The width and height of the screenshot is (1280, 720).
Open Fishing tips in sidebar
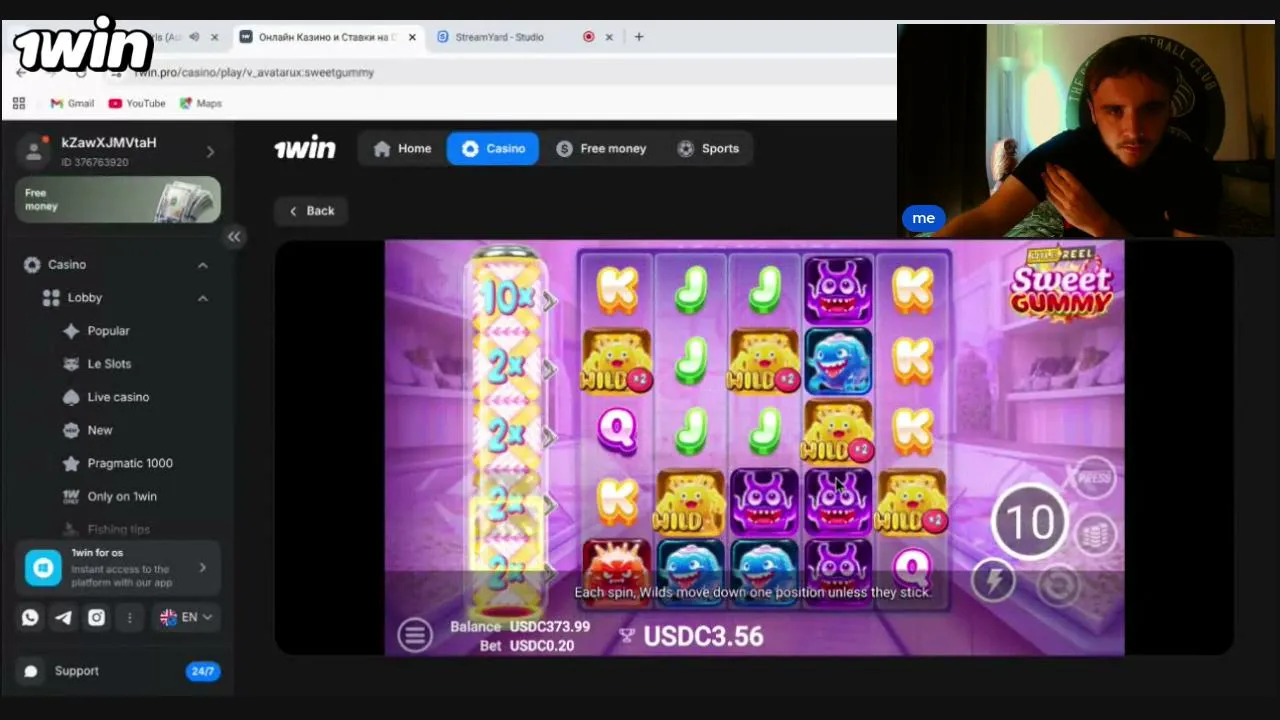tap(118, 529)
